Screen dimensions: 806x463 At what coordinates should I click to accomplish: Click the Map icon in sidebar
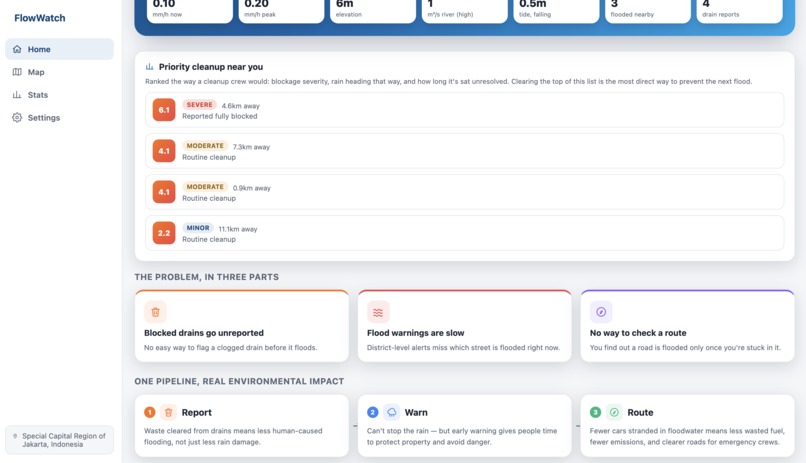17,72
